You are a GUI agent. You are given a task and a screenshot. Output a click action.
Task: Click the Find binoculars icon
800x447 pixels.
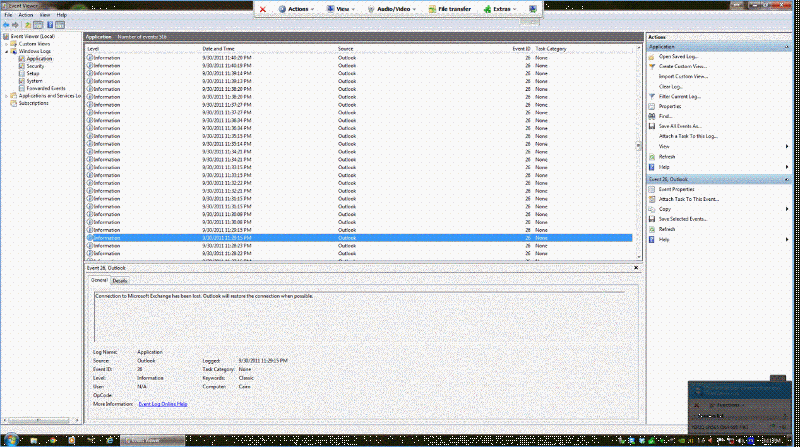point(652,116)
